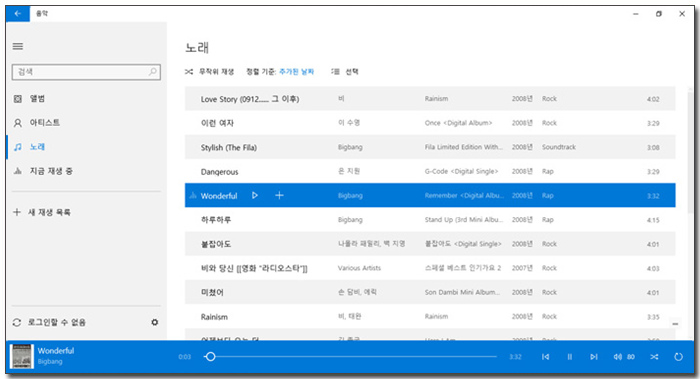700x379 pixels.
Task: Click the sync icon next to 로그인할 수 없음
Action: [17, 322]
